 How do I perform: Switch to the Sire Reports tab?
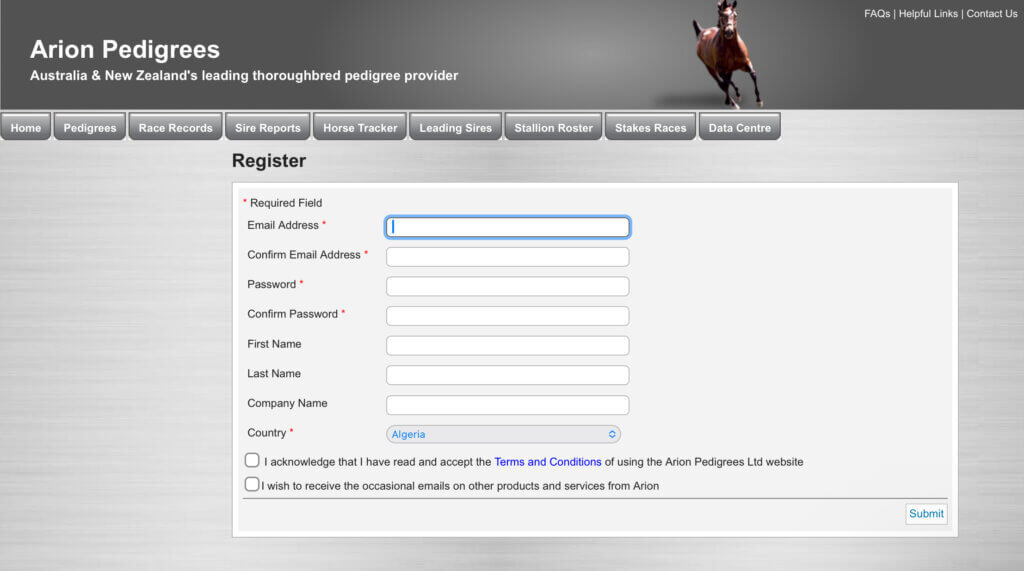[x=268, y=127]
